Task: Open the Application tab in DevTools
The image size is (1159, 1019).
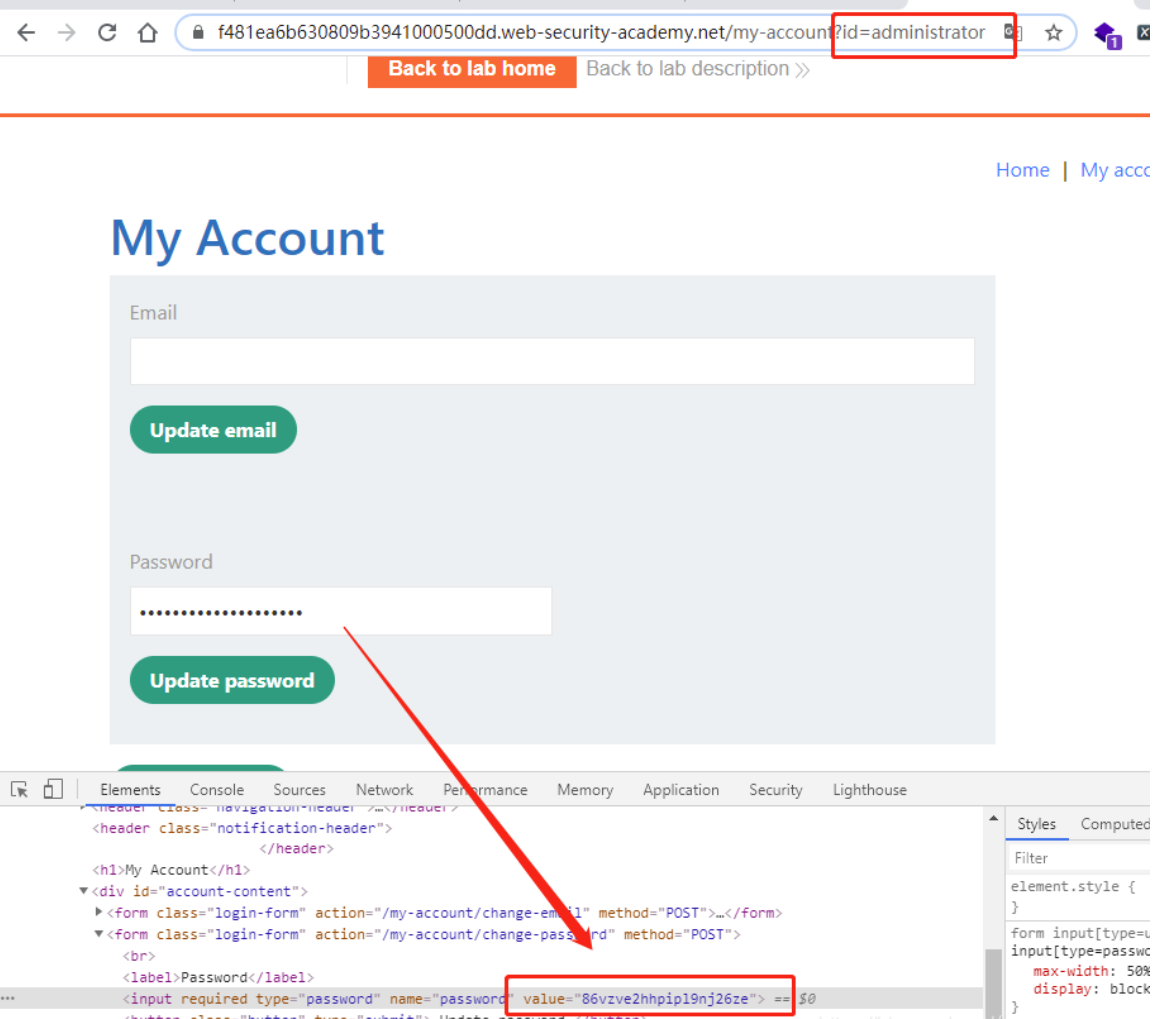Action: (x=680, y=790)
